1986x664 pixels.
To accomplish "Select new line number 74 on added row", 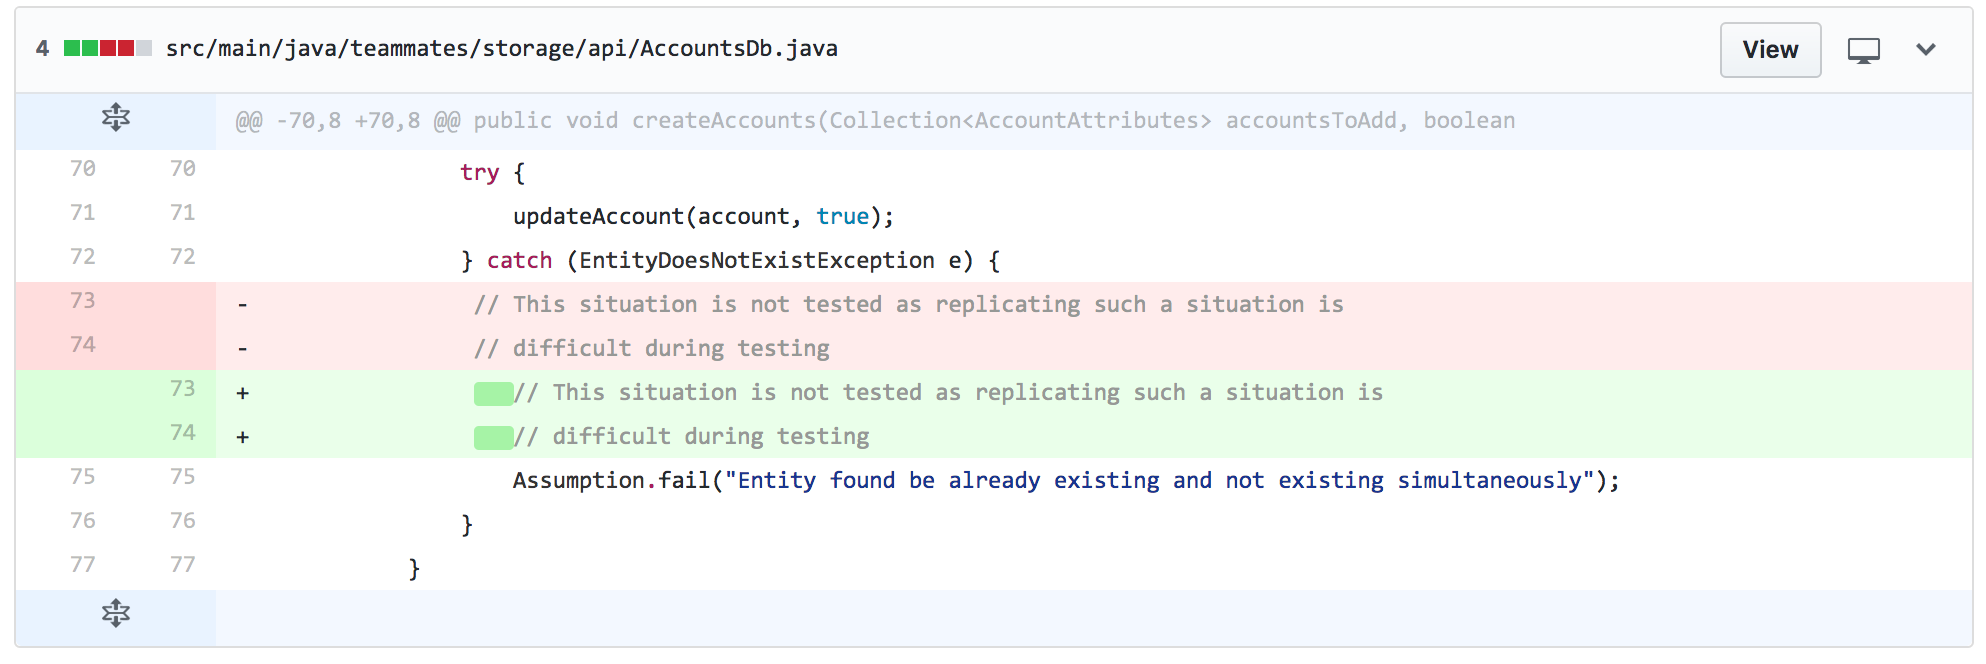I will (182, 433).
